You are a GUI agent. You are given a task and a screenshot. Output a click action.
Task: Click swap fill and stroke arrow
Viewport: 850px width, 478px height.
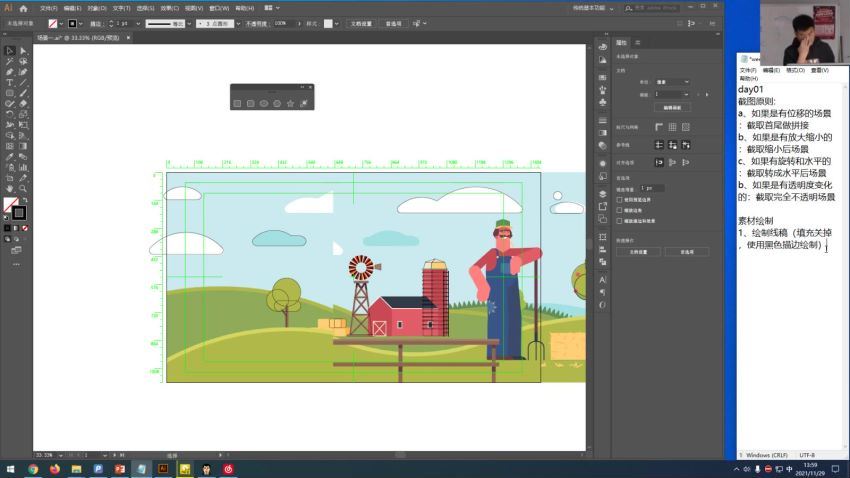[x=25, y=200]
